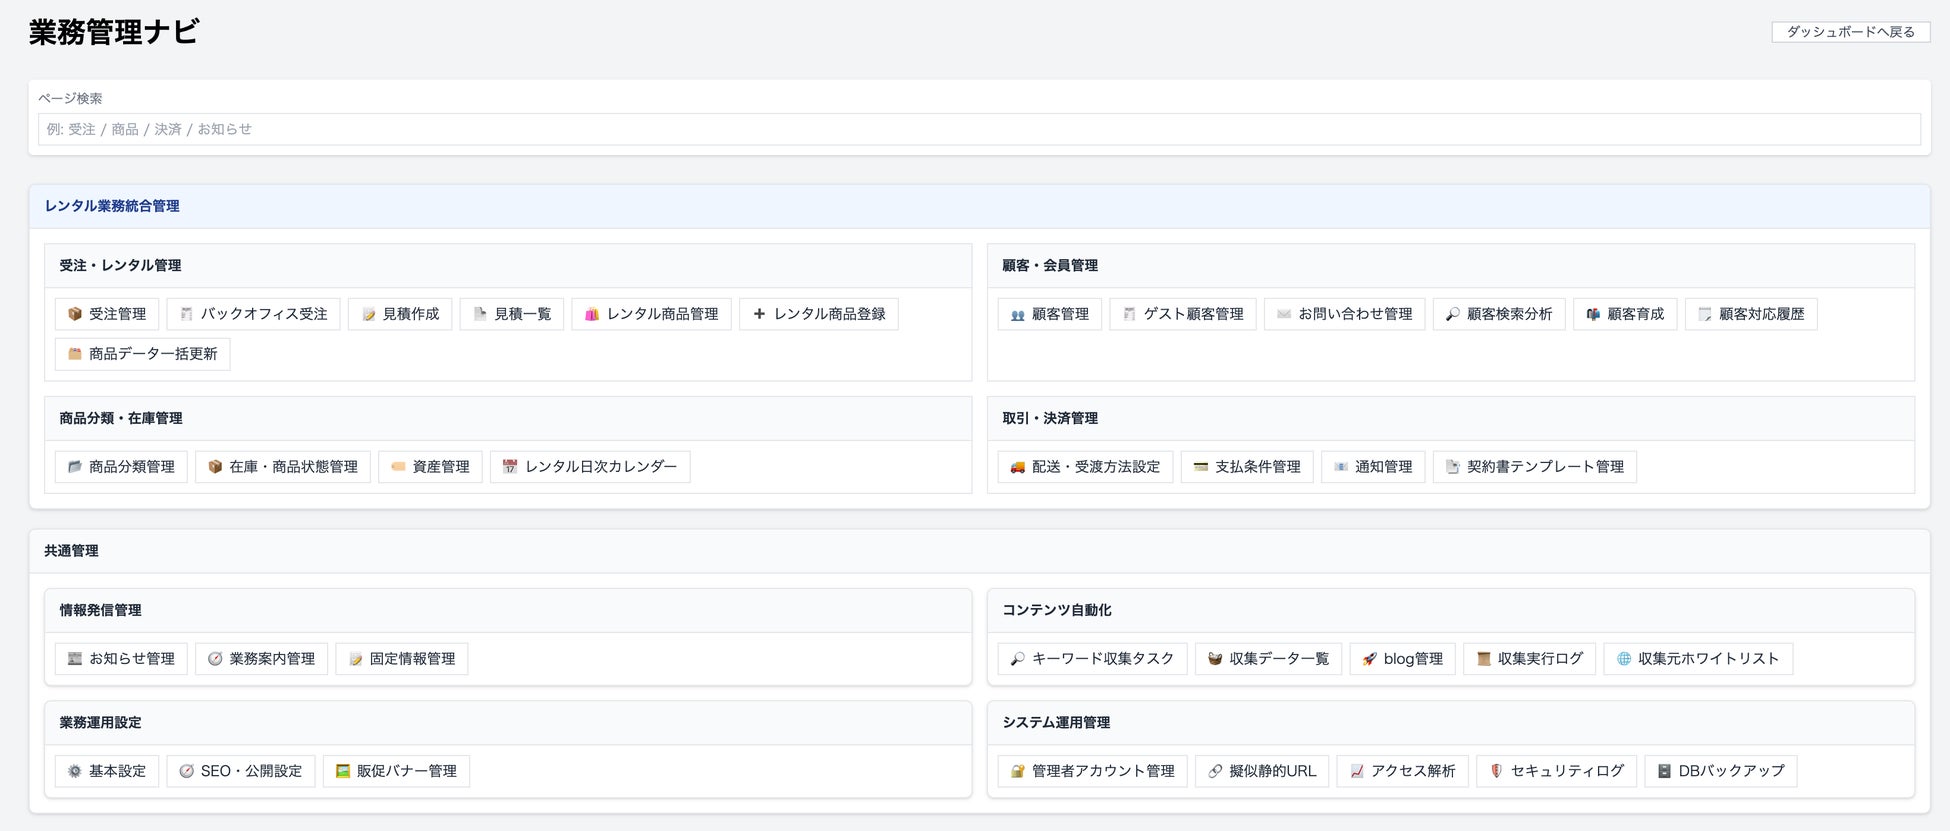This screenshot has width=1950, height=831.
Task: Click the レンタル商品管理 shopping bag icon
Action: (592, 314)
